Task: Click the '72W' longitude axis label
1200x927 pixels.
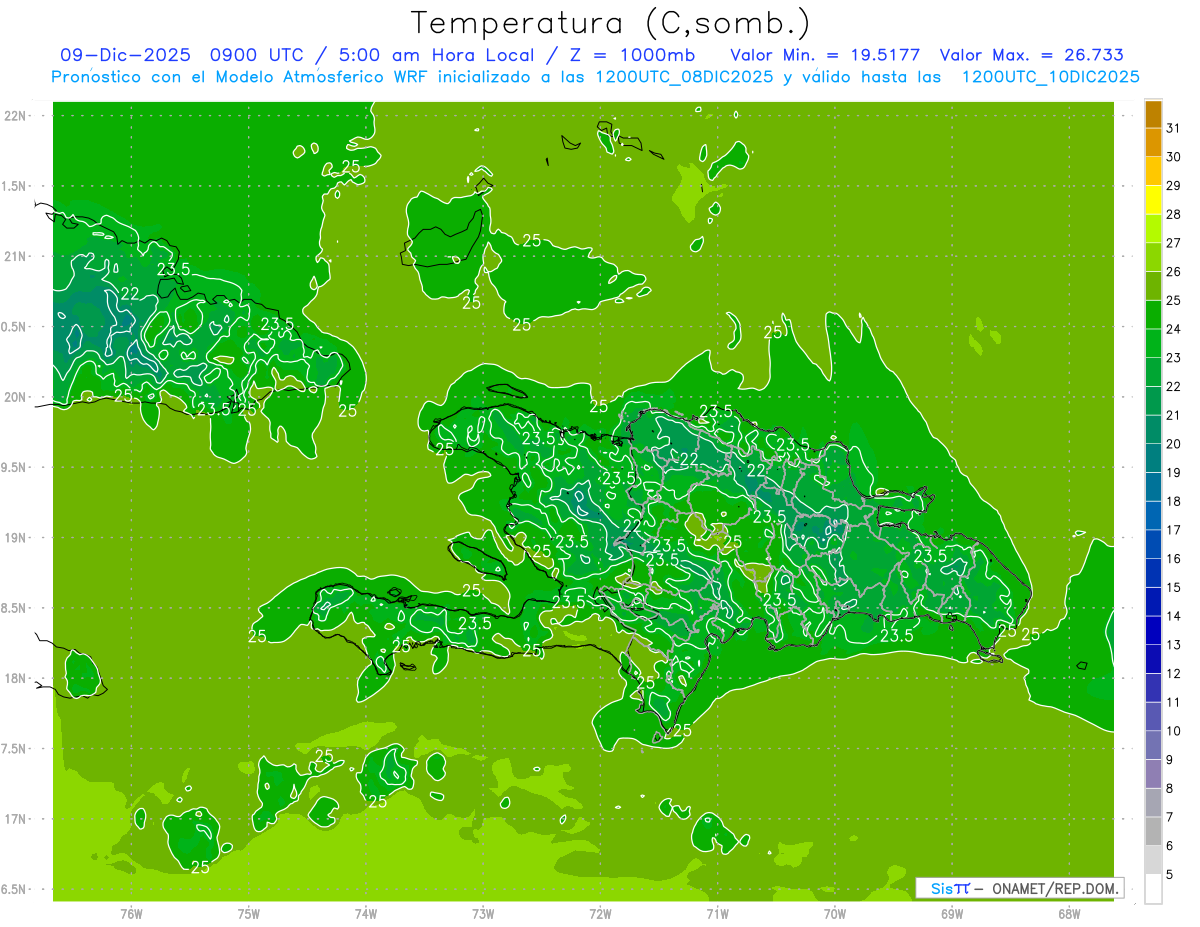Action: tap(600, 913)
